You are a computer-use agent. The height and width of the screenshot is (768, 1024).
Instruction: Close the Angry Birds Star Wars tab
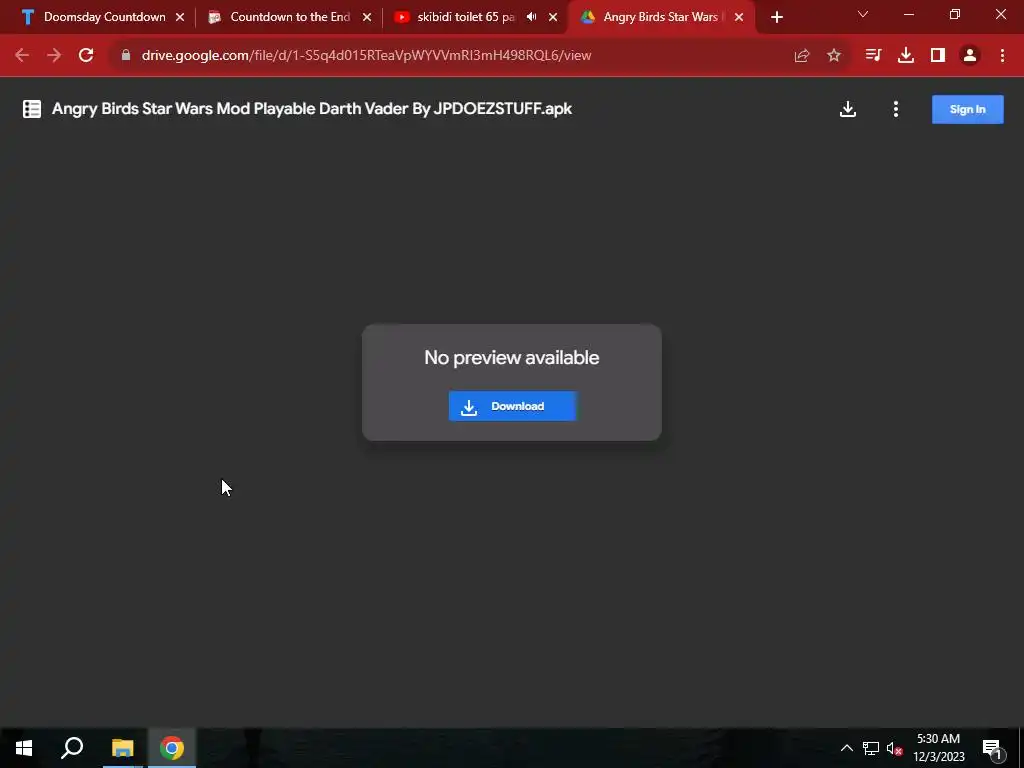739,17
